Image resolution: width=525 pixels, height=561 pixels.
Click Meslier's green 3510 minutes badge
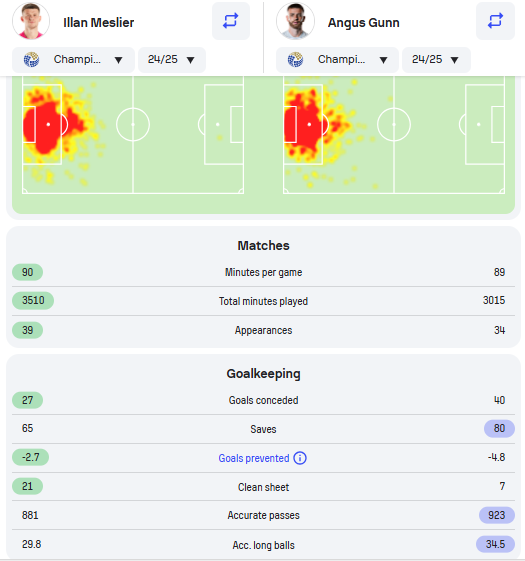pyautogui.click(x=33, y=301)
